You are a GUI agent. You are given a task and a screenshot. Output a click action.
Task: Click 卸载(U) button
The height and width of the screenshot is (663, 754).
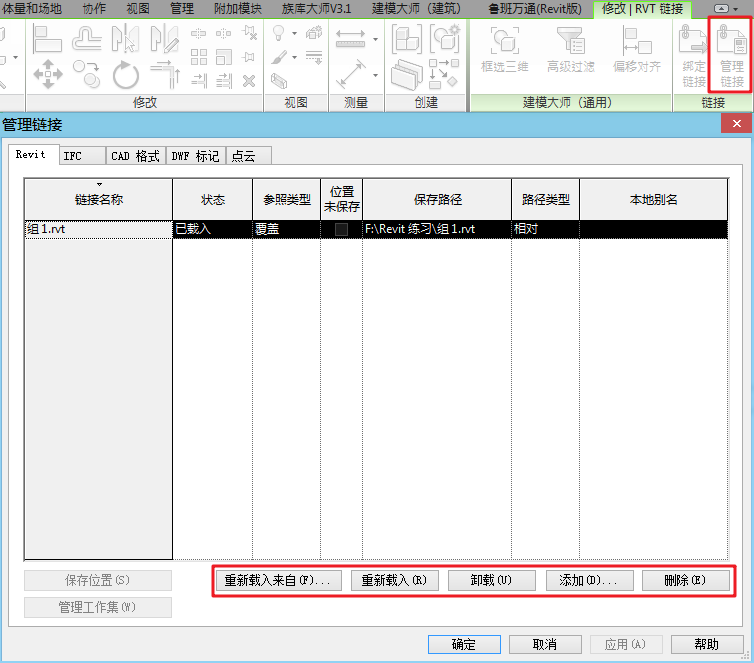tap(491, 580)
